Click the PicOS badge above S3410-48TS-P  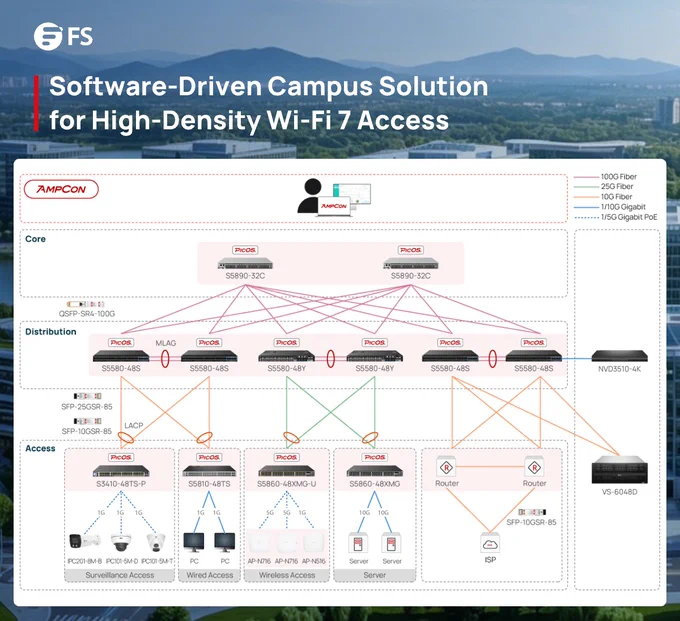pyautogui.click(x=121, y=458)
